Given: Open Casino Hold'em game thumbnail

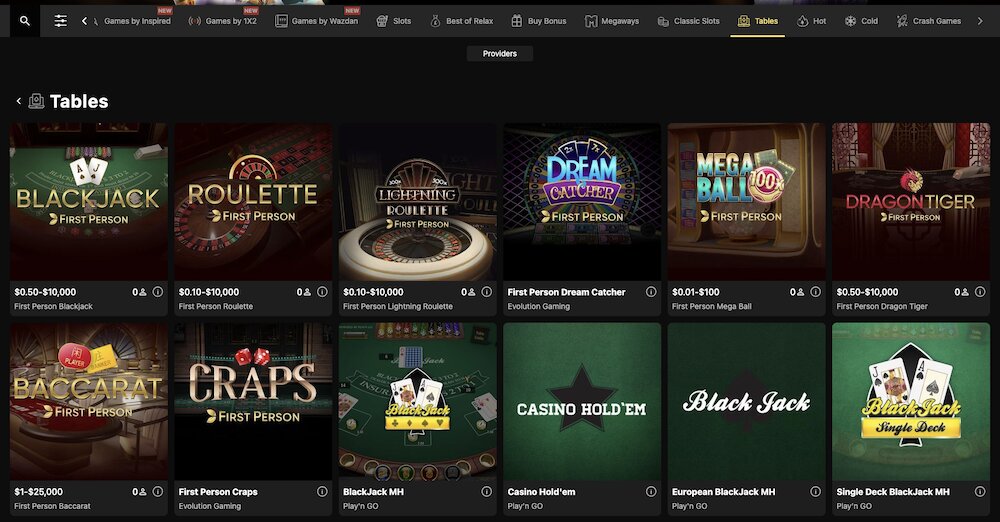Looking at the screenshot, I should pyautogui.click(x=582, y=401).
